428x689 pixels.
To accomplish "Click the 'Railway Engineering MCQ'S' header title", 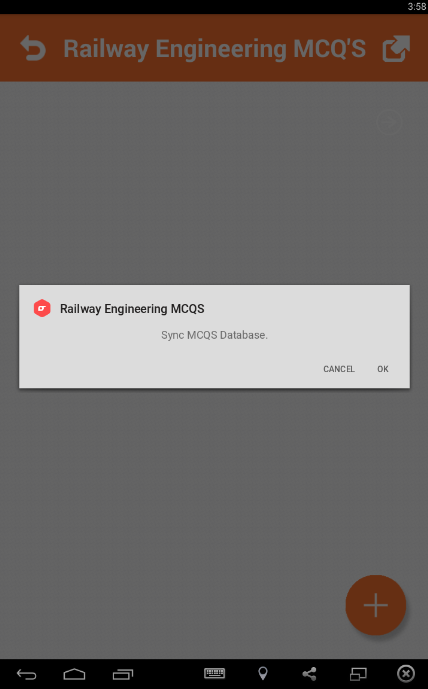I will pyautogui.click(x=215, y=48).
